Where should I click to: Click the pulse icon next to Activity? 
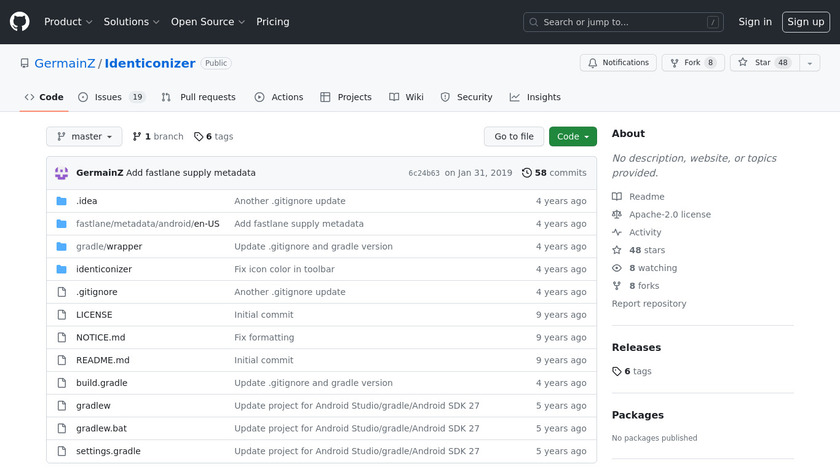(617, 232)
